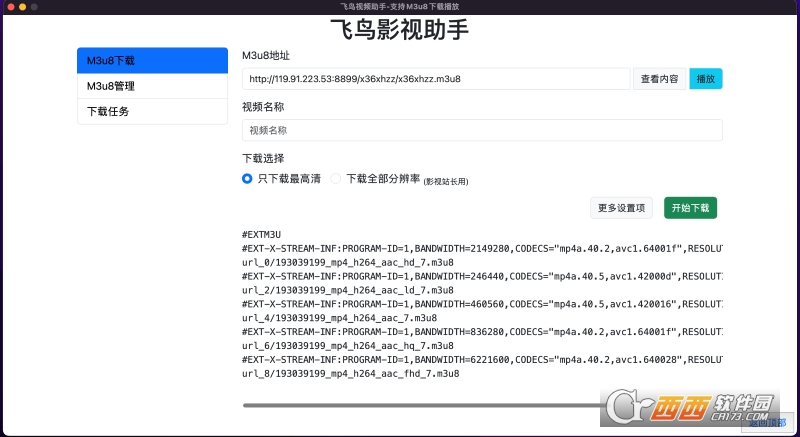Screen dimensions: 800x437
Task: Click the url_2 ld_7.m3u8 line
Action: pyautogui.click(x=348, y=290)
